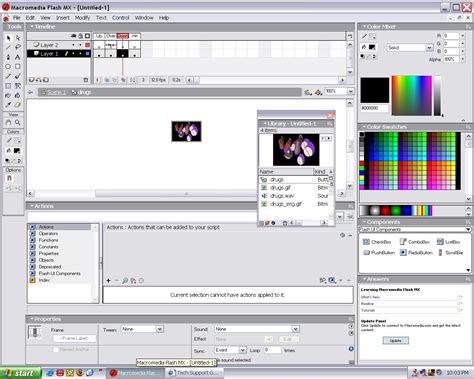The height and width of the screenshot is (379, 474).
Task: Click the Windows start button
Action: [20, 373]
